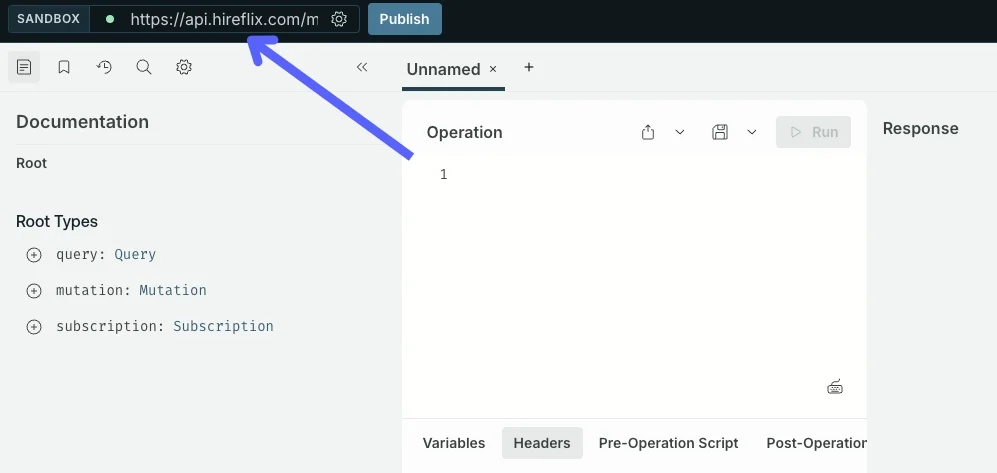Collapse the sidebar with double chevron
Viewport: 997px width, 473px height.
tap(362, 67)
